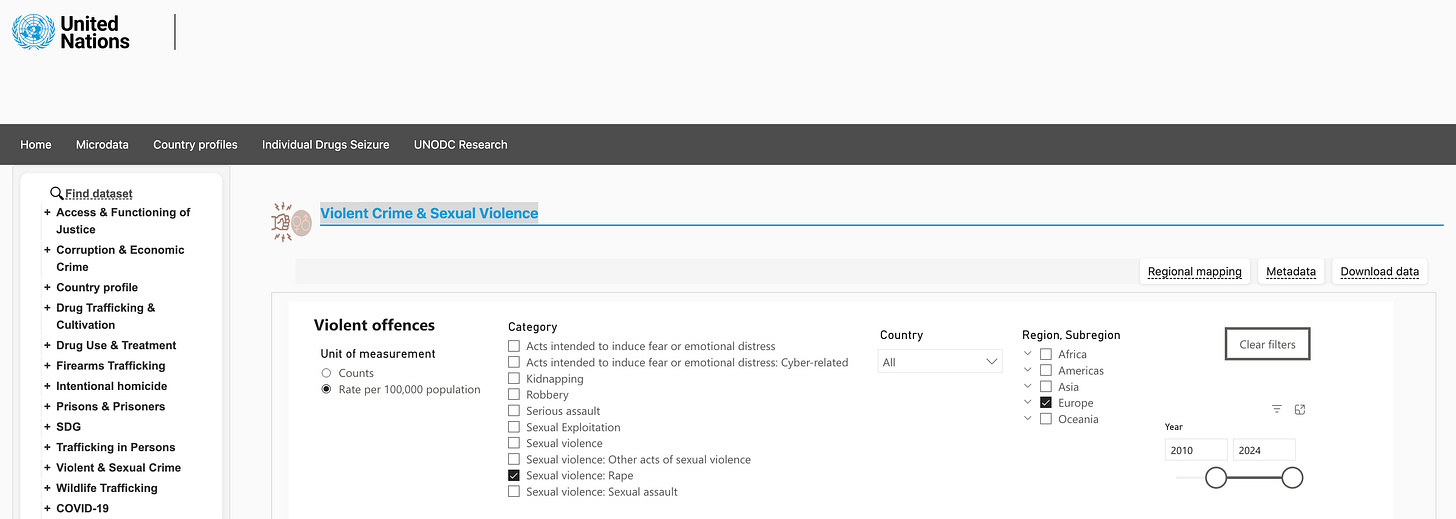Open the Country dropdown

click(940, 362)
